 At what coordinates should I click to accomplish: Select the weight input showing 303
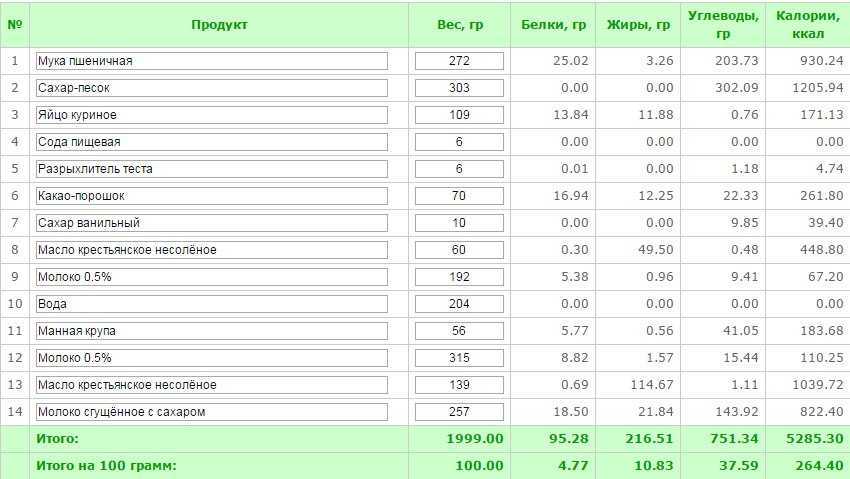(459, 88)
